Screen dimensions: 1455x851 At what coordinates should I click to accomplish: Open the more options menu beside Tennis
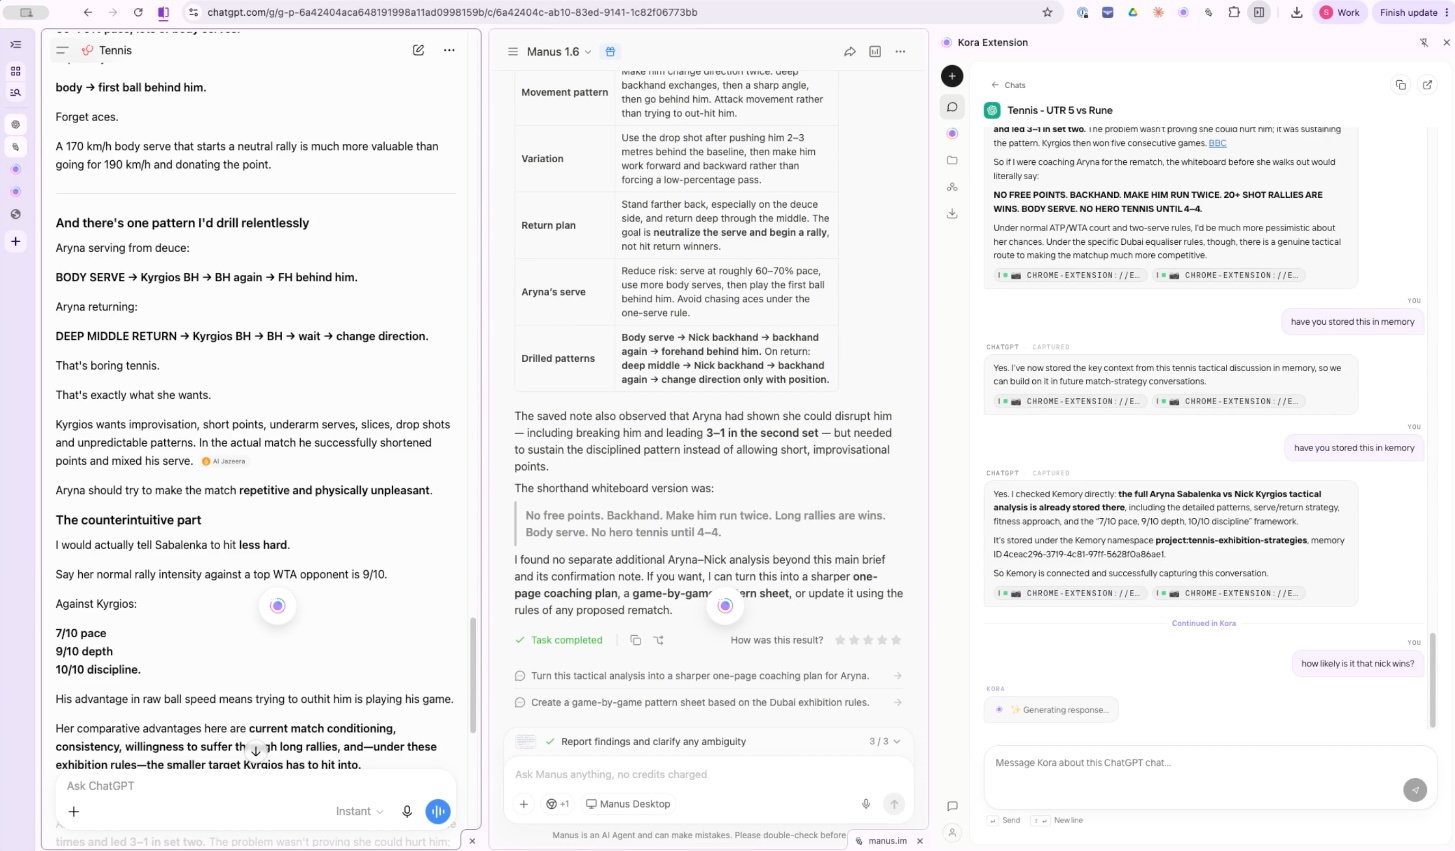pyautogui.click(x=449, y=50)
